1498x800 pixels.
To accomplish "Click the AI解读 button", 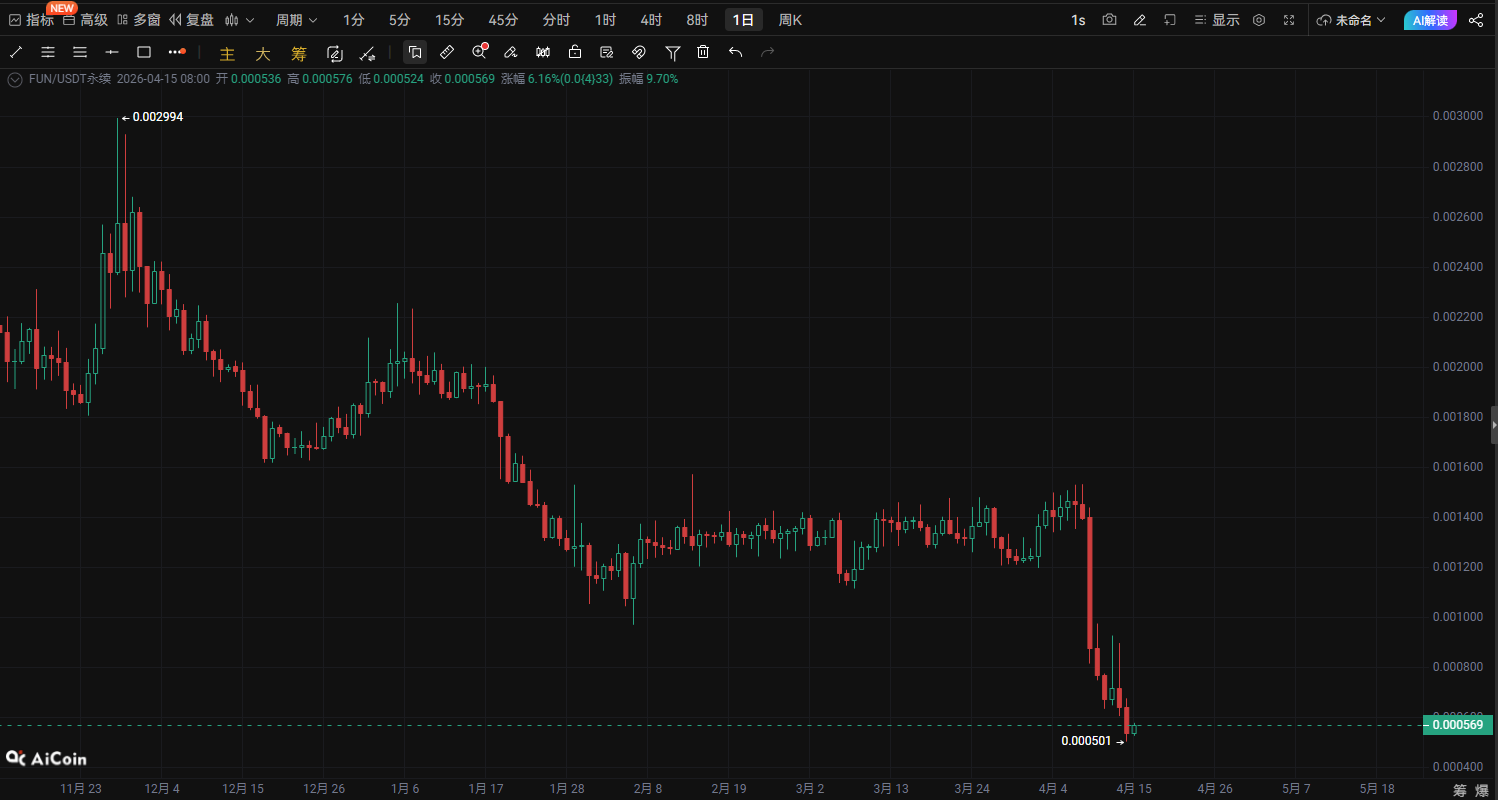I will [1430, 20].
